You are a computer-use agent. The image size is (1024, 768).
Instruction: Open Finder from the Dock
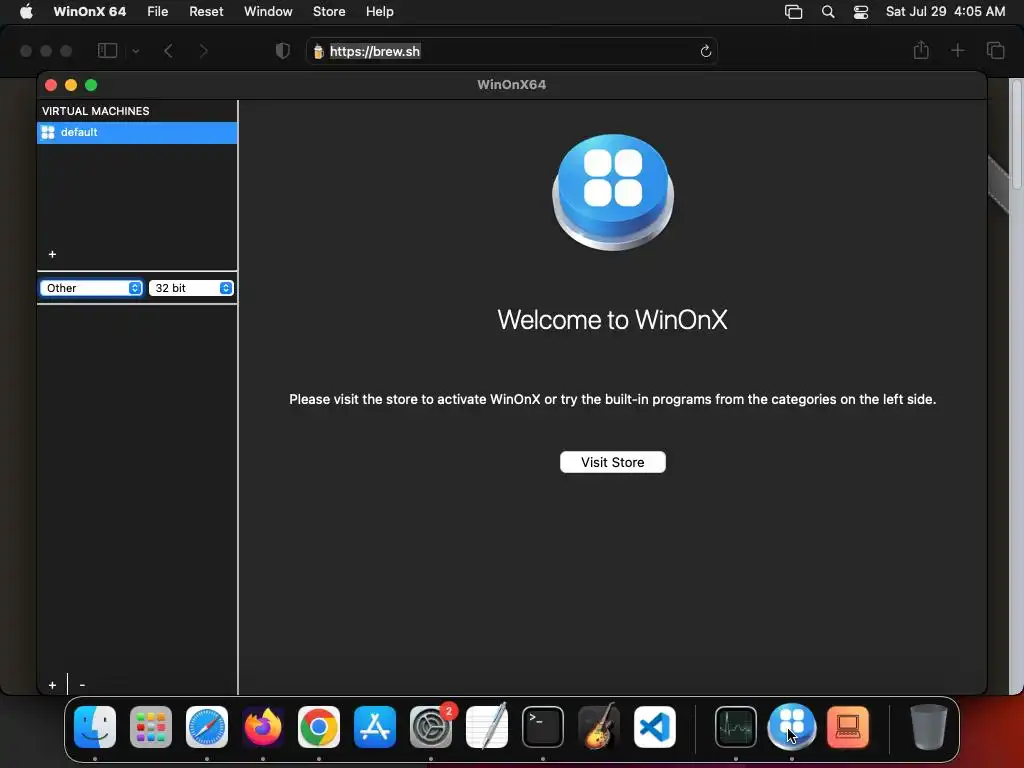point(95,727)
